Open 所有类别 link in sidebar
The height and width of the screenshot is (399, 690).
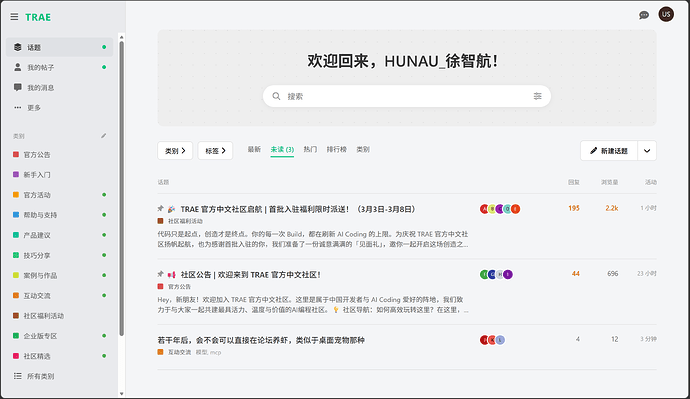pos(59,376)
